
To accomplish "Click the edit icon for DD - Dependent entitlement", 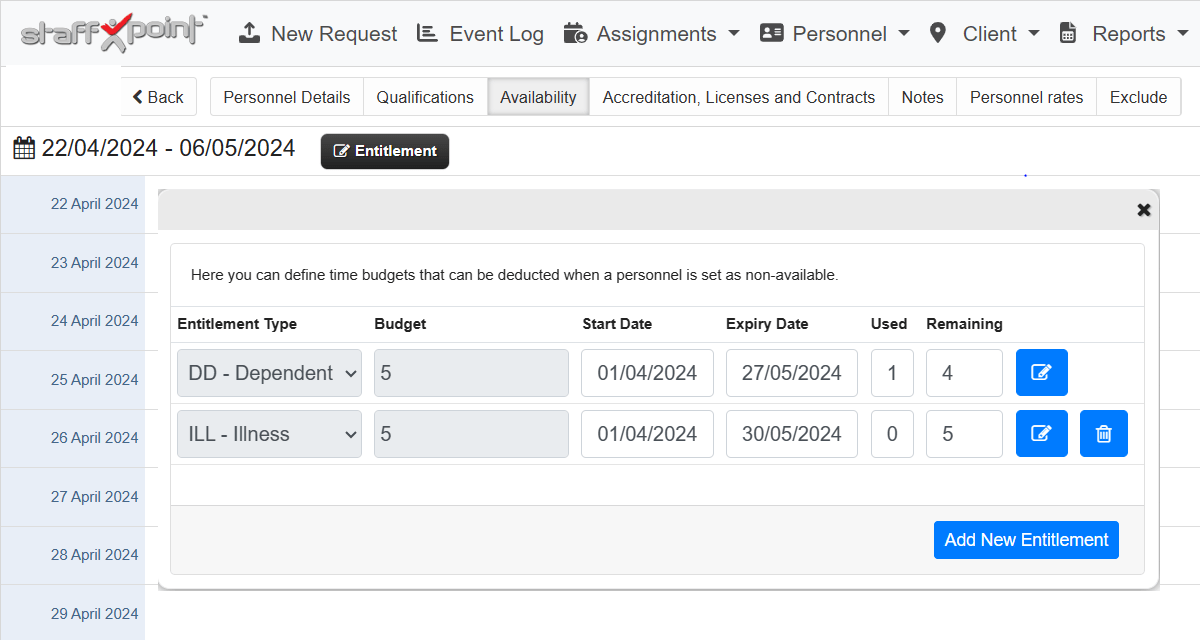I will 1041,373.
